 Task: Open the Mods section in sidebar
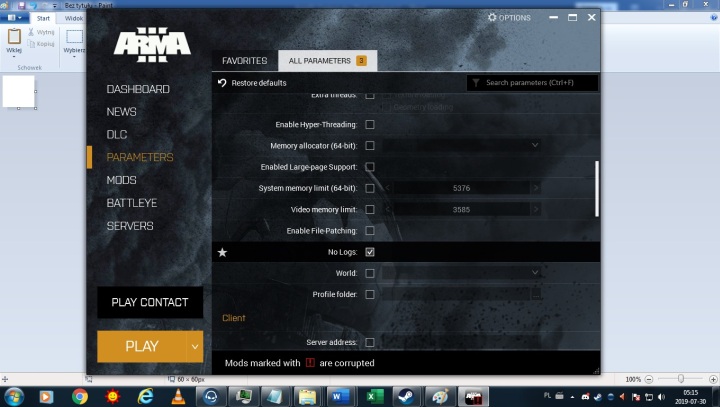coord(122,180)
